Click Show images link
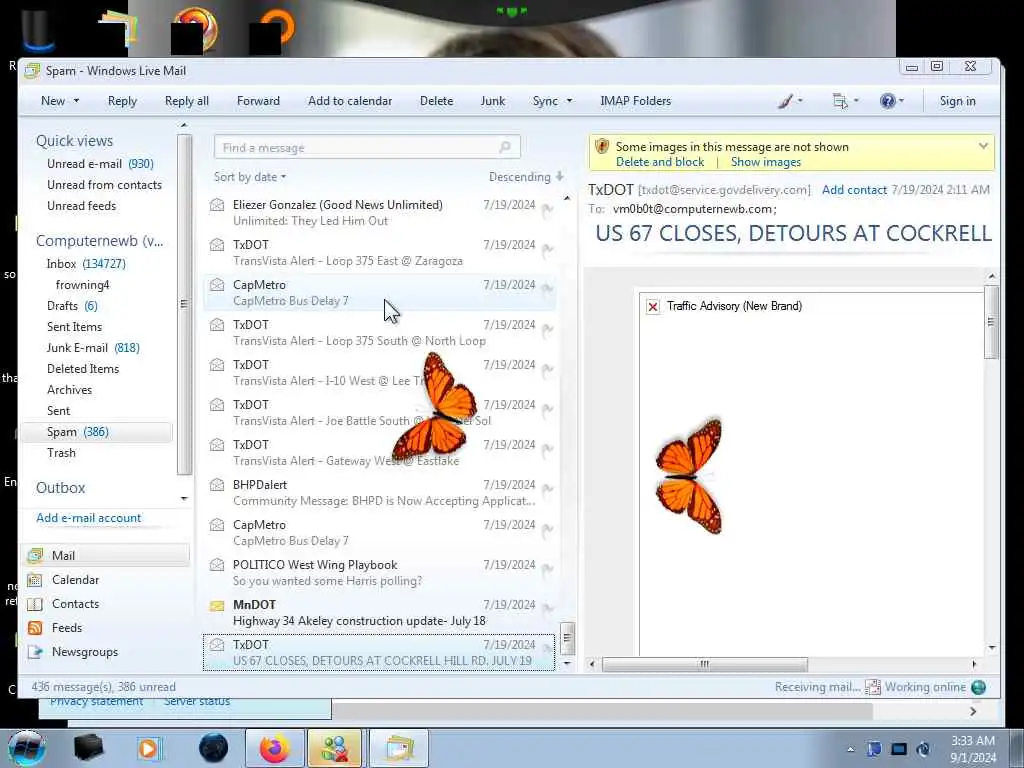This screenshot has width=1024, height=768. click(765, 162)
